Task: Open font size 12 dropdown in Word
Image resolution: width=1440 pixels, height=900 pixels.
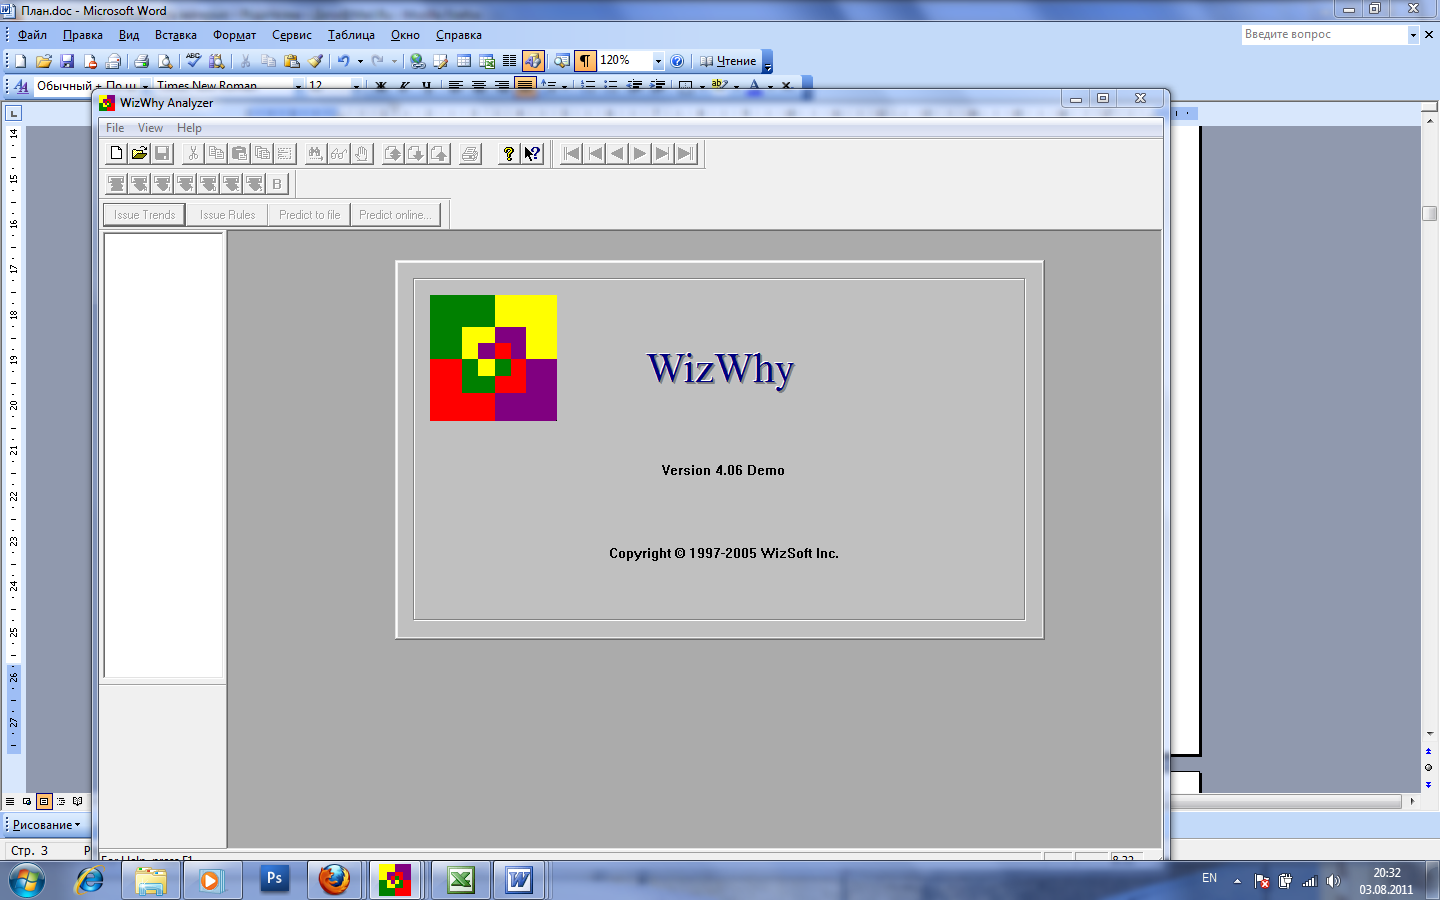Action: (356, 86)
